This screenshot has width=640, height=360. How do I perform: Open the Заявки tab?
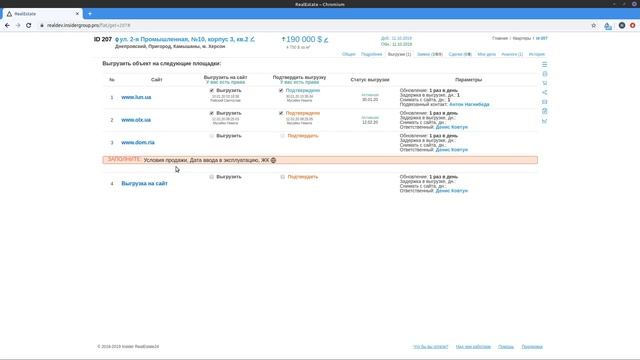[x=430, y=54]
